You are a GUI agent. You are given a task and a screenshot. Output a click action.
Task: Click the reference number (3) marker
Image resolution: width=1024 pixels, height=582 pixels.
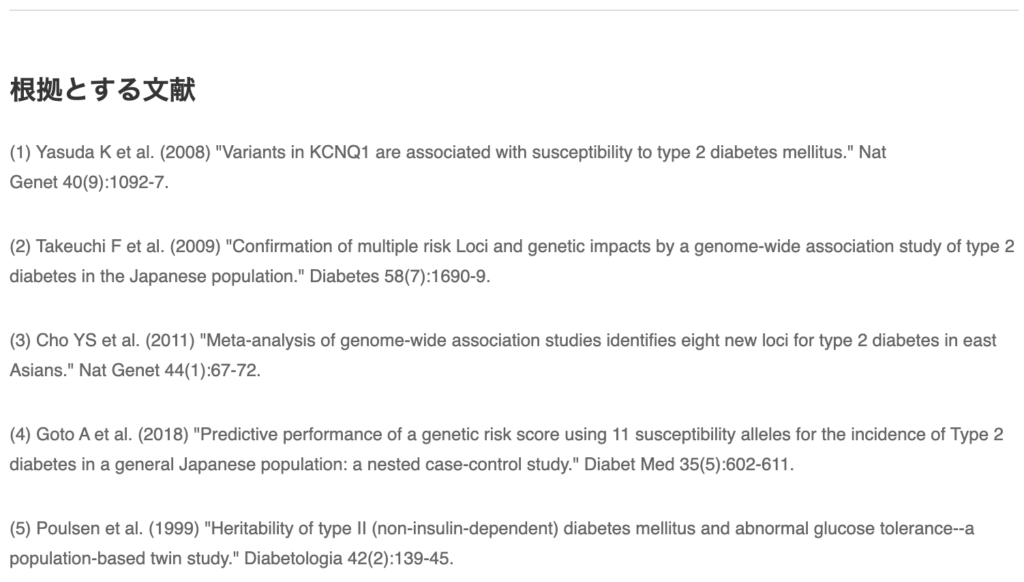[x=20, y=340]
